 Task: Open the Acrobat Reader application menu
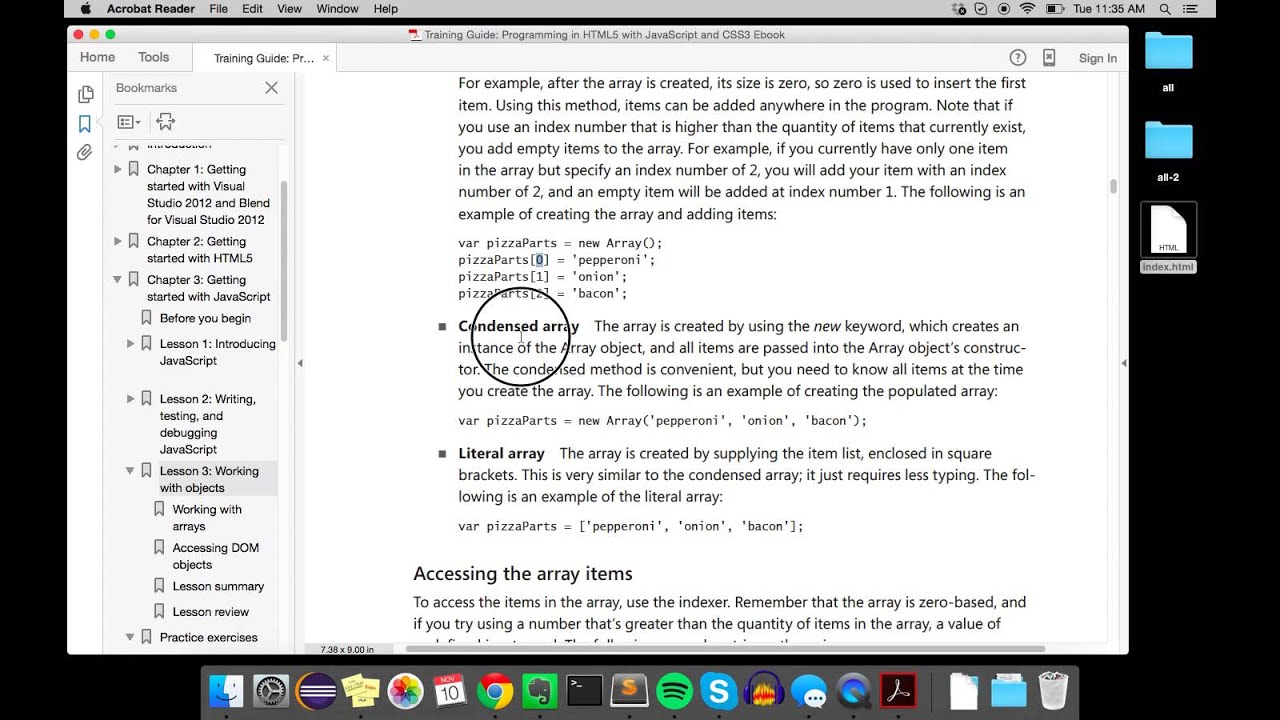pos(152,9)
